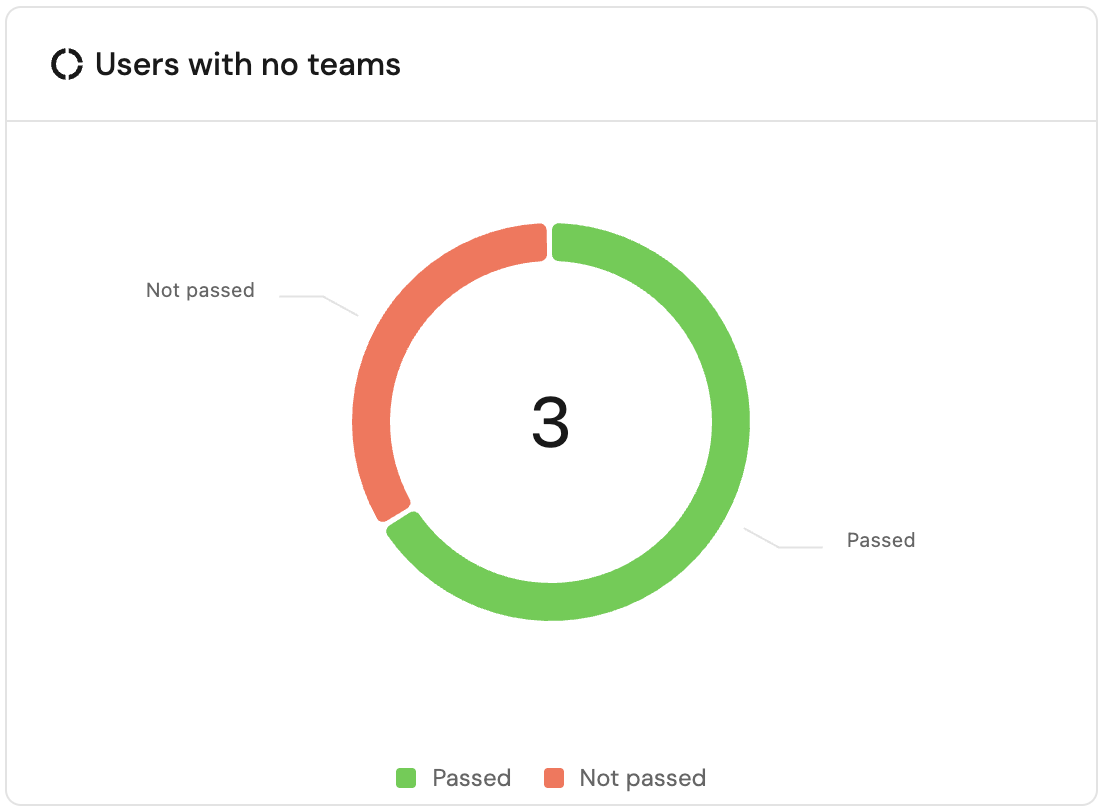Click the top gap between donut segments

coord(550,242)
